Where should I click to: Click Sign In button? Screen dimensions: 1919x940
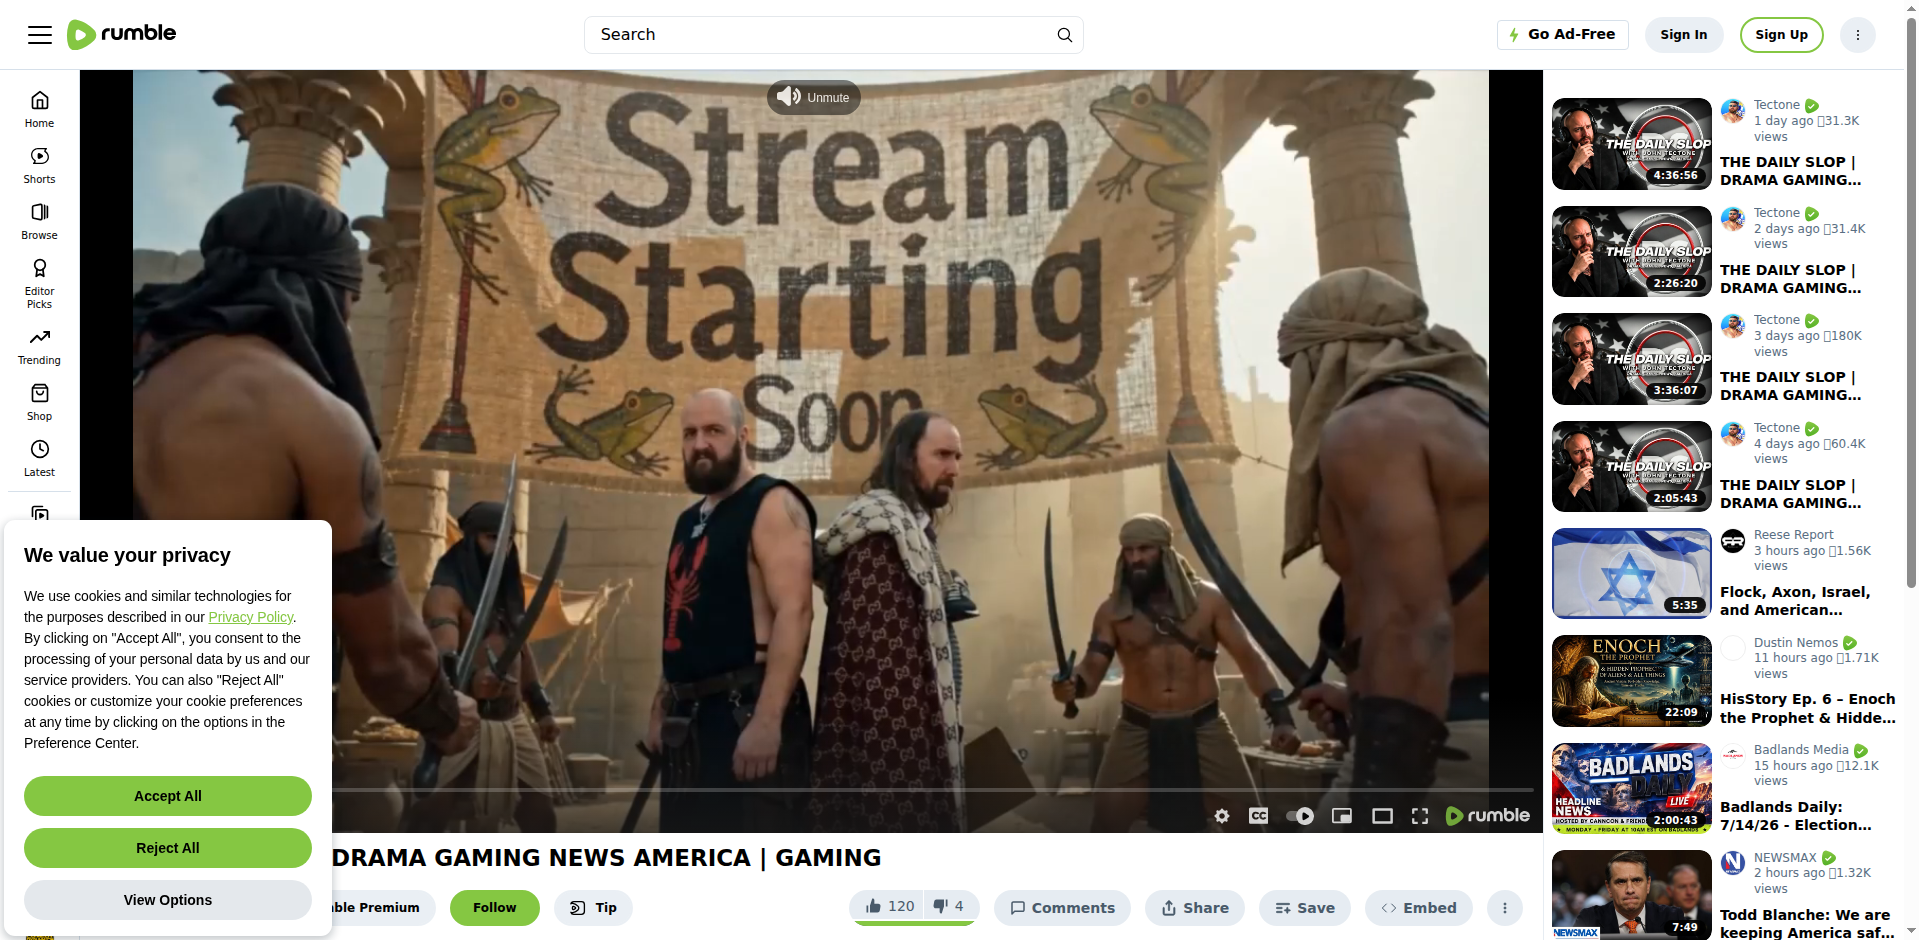(x=1684, y=35)
